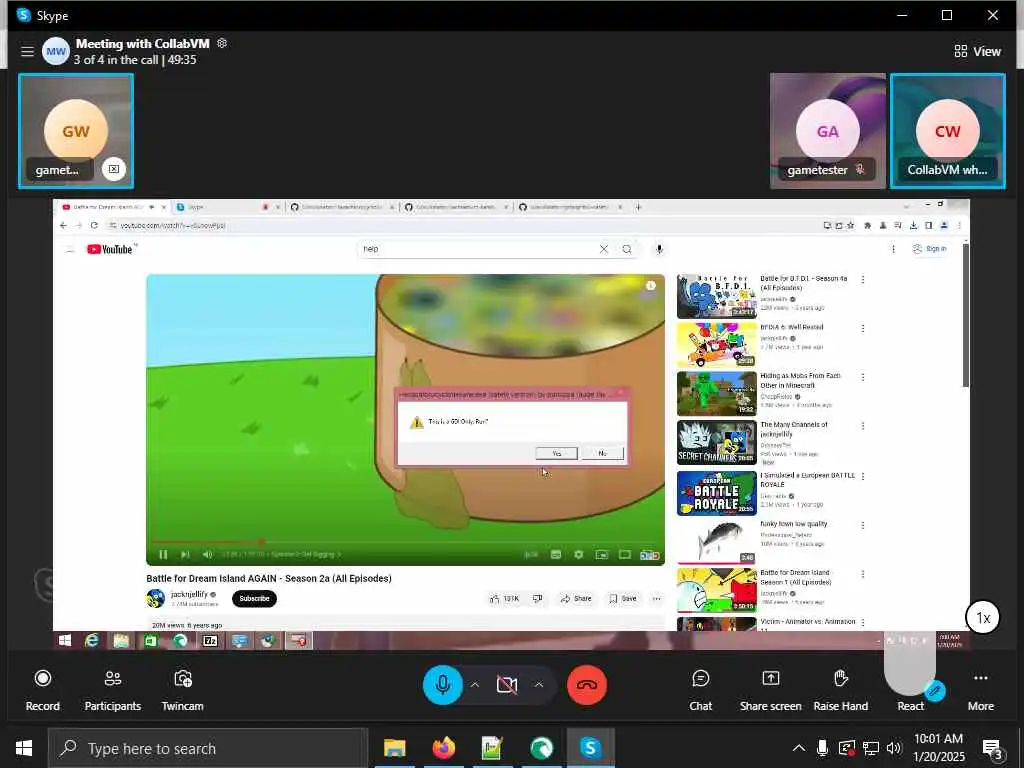Raise Hand in the meeting

click(x=840, y=690)
